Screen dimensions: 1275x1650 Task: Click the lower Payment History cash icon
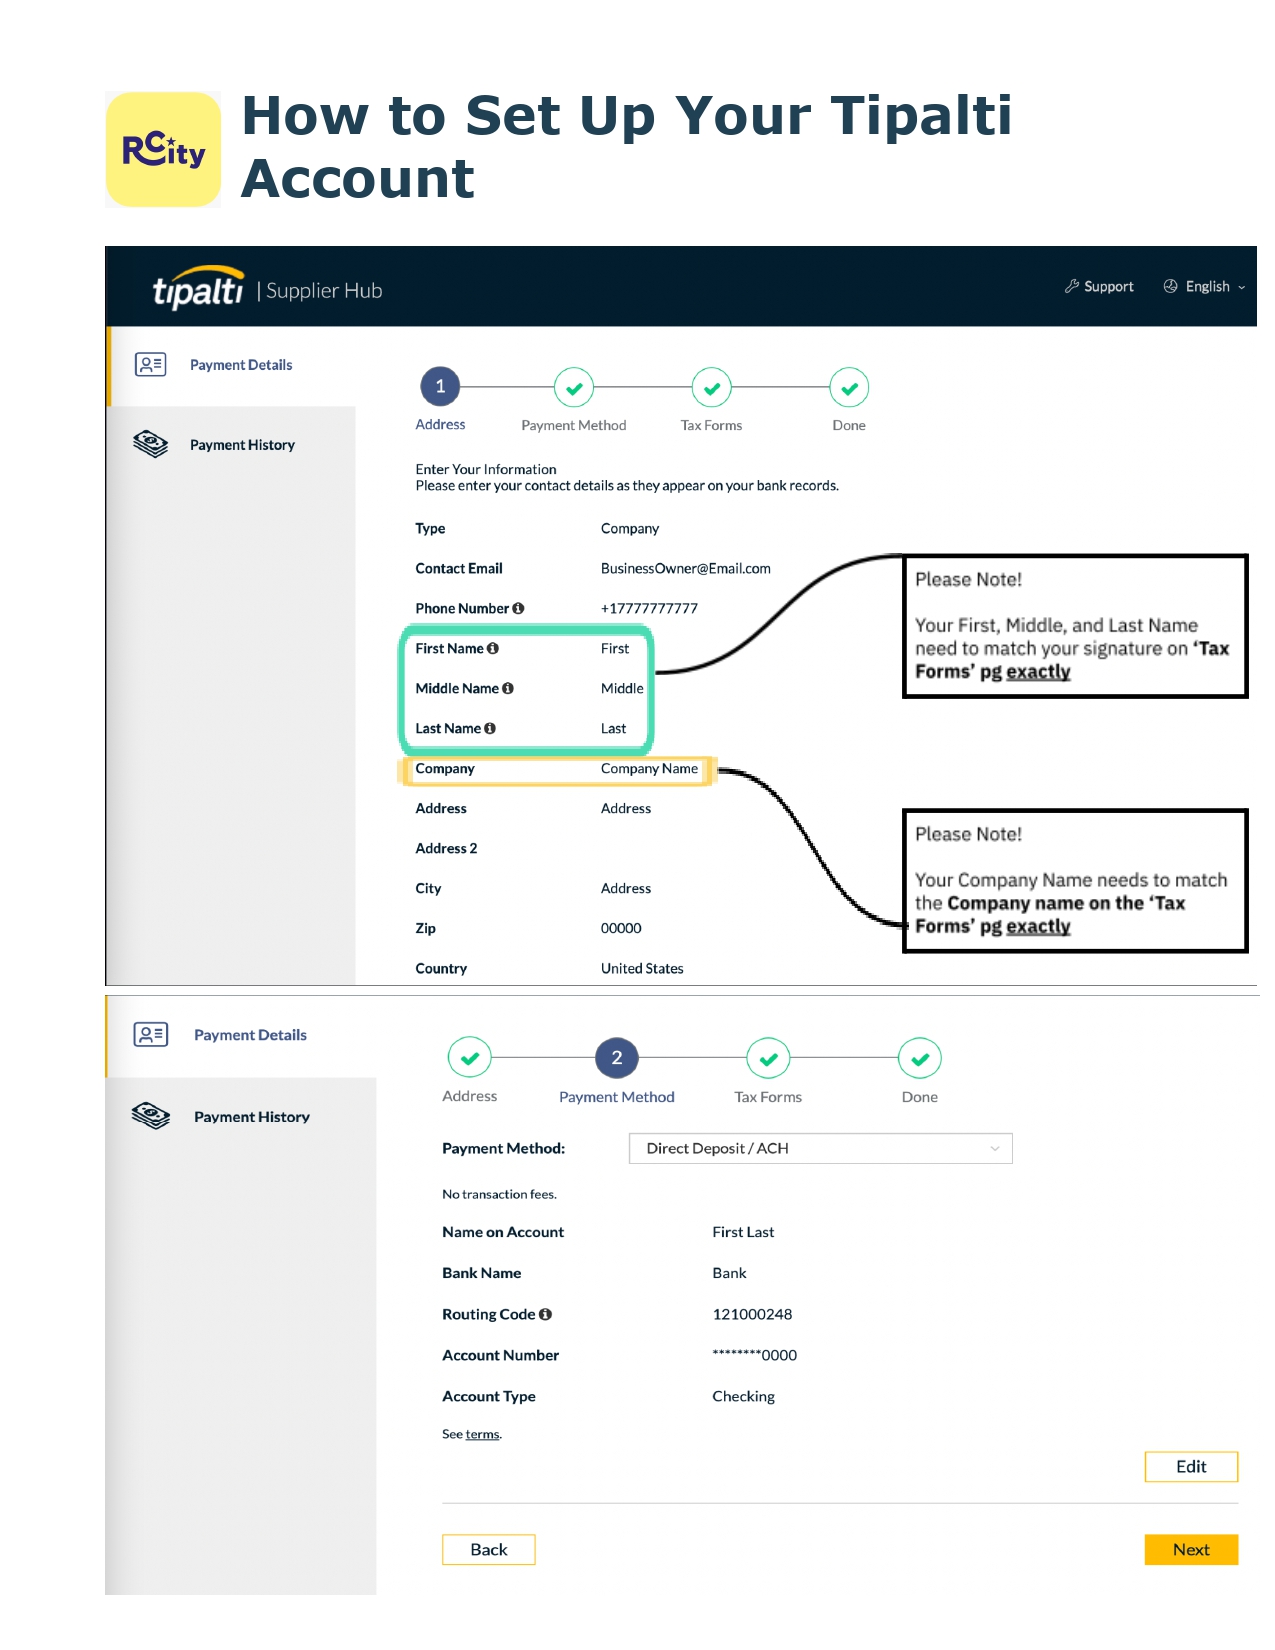coord(151,1115)
